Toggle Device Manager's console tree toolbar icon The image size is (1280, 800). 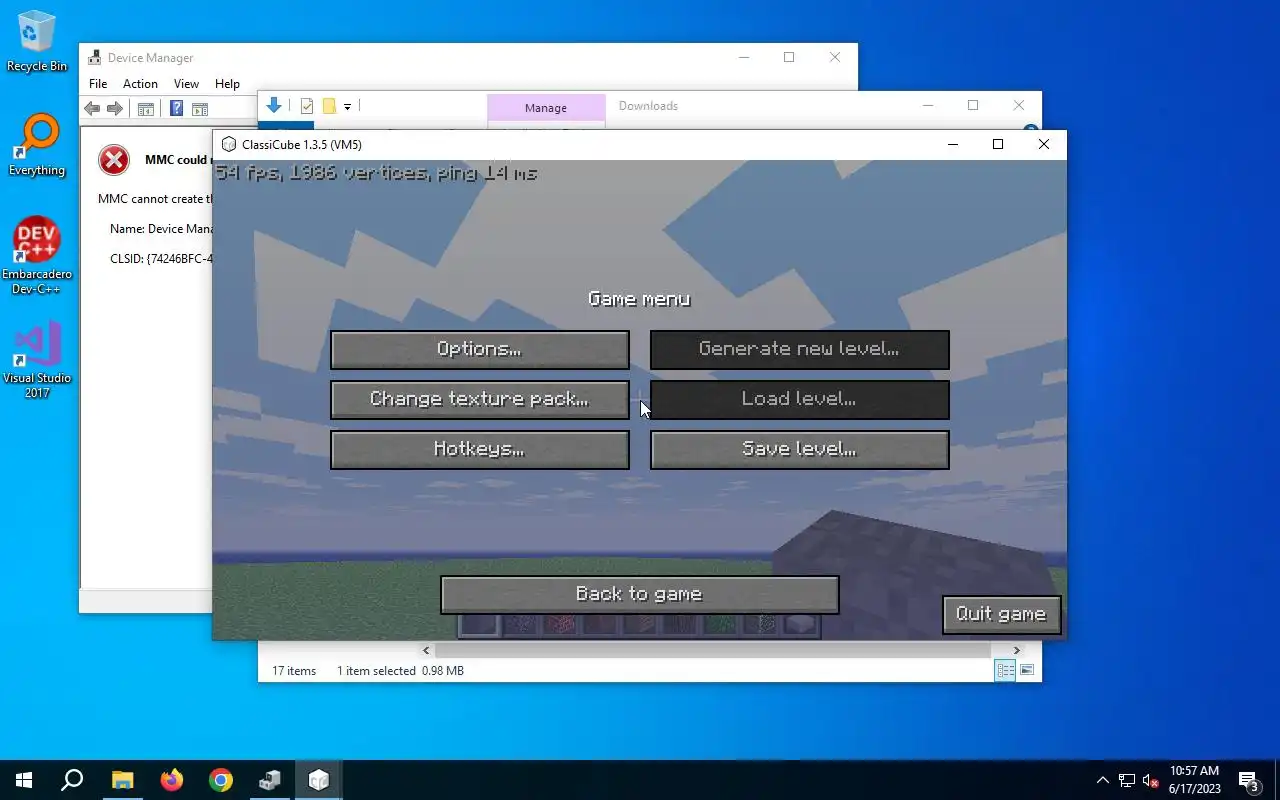pyautogui.click(x=145, y=109)
